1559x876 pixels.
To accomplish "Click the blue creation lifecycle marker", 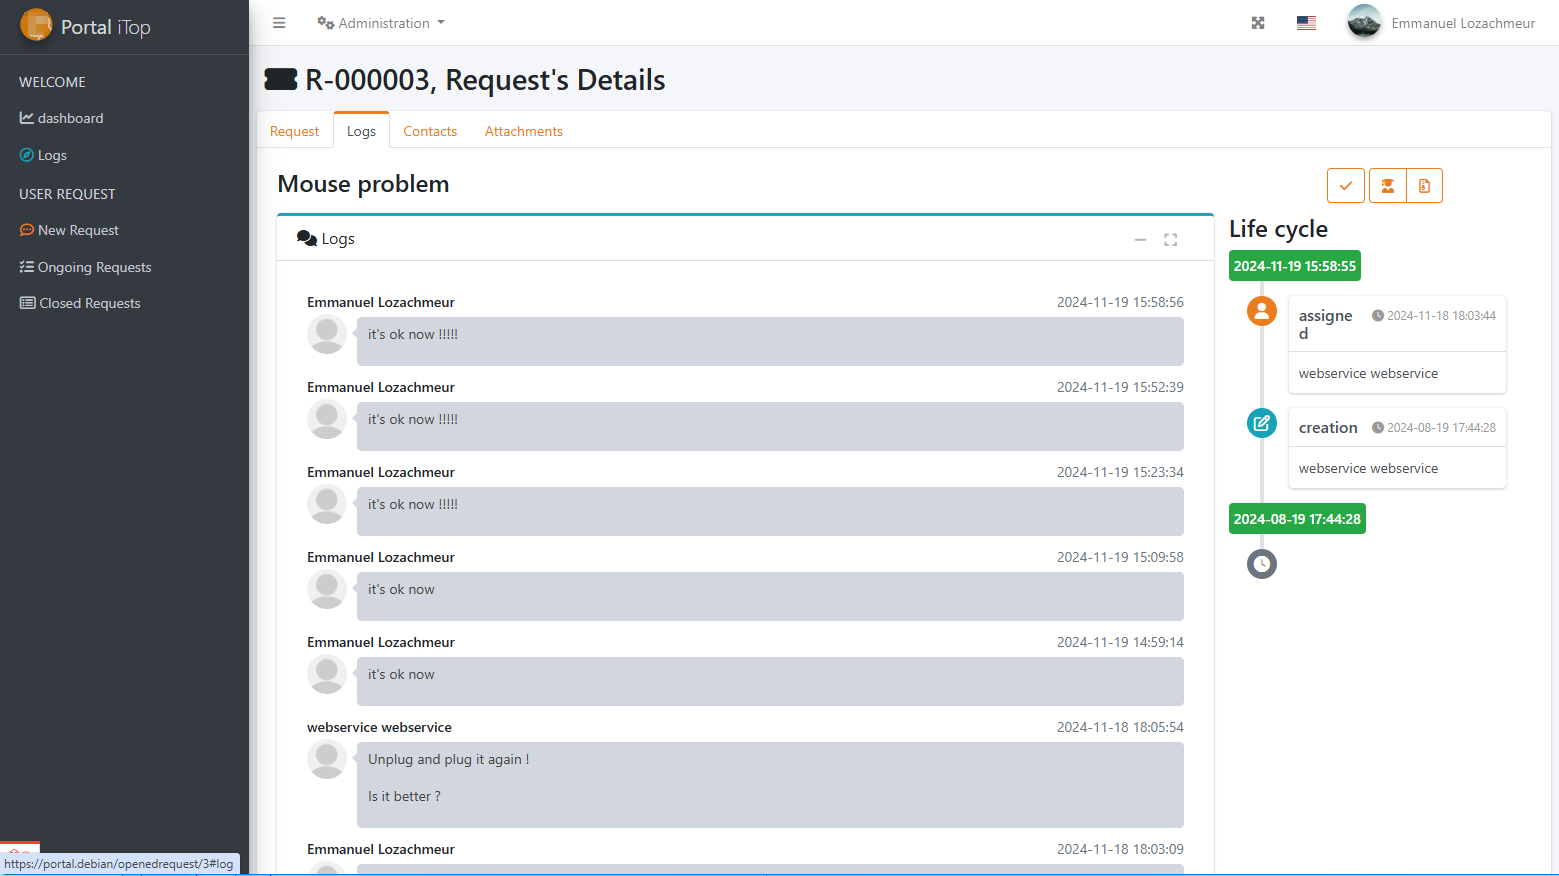I will 1261,423.
